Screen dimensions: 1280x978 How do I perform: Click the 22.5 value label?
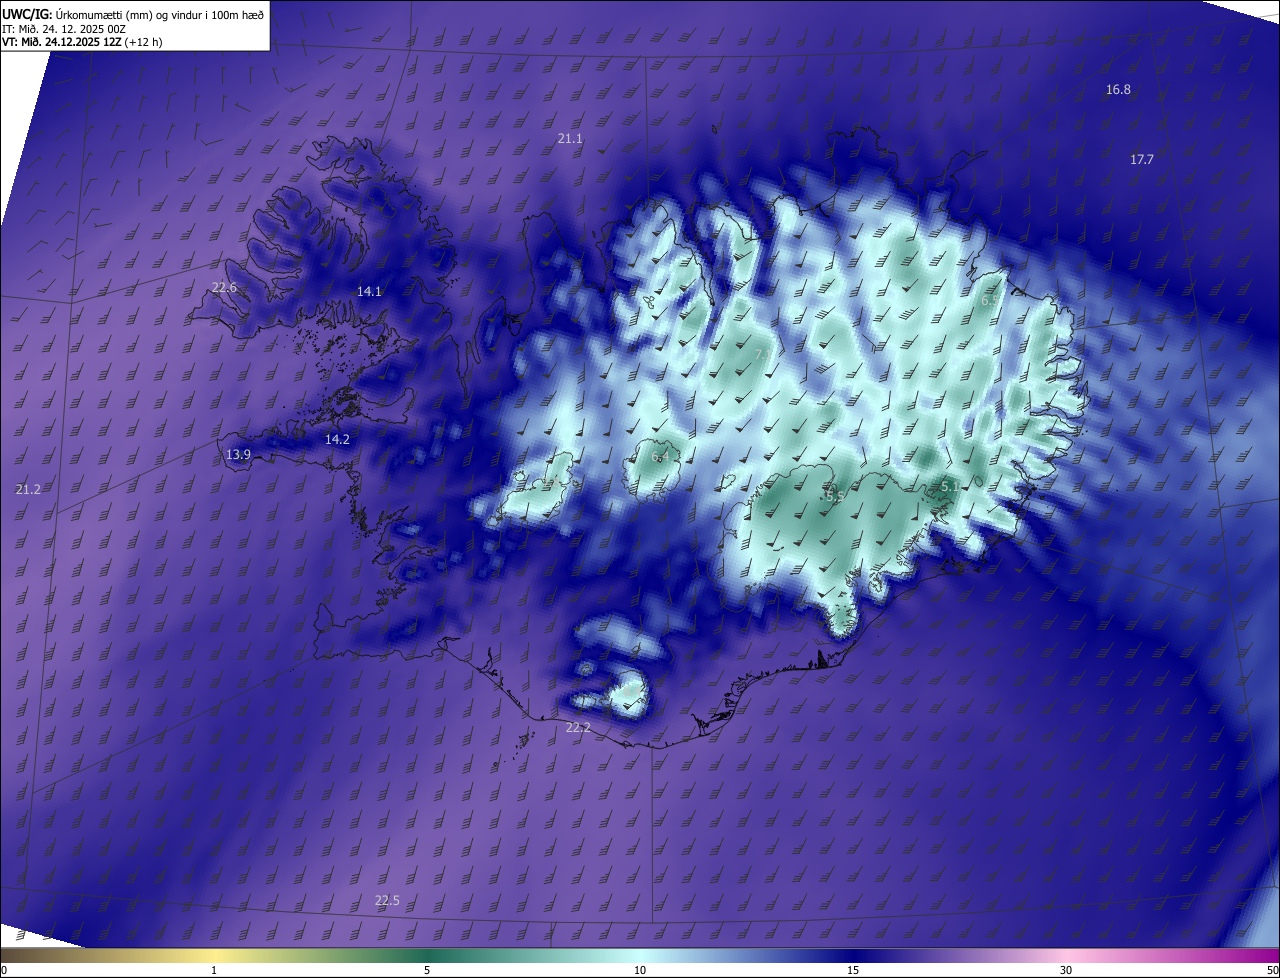point(387,901)
